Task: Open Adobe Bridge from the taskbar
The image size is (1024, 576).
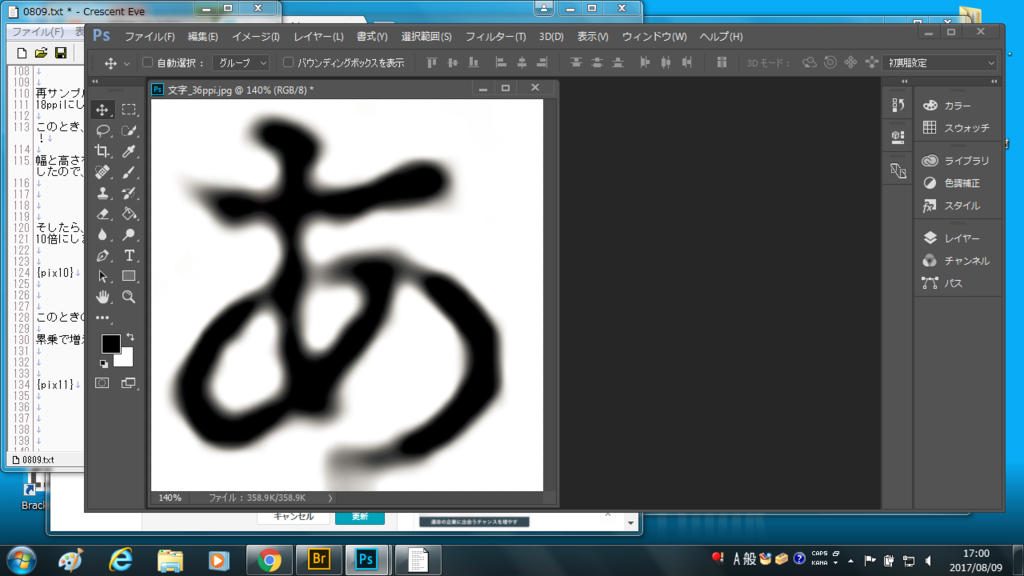Action: pyautogui.click(x=319, y=560)
